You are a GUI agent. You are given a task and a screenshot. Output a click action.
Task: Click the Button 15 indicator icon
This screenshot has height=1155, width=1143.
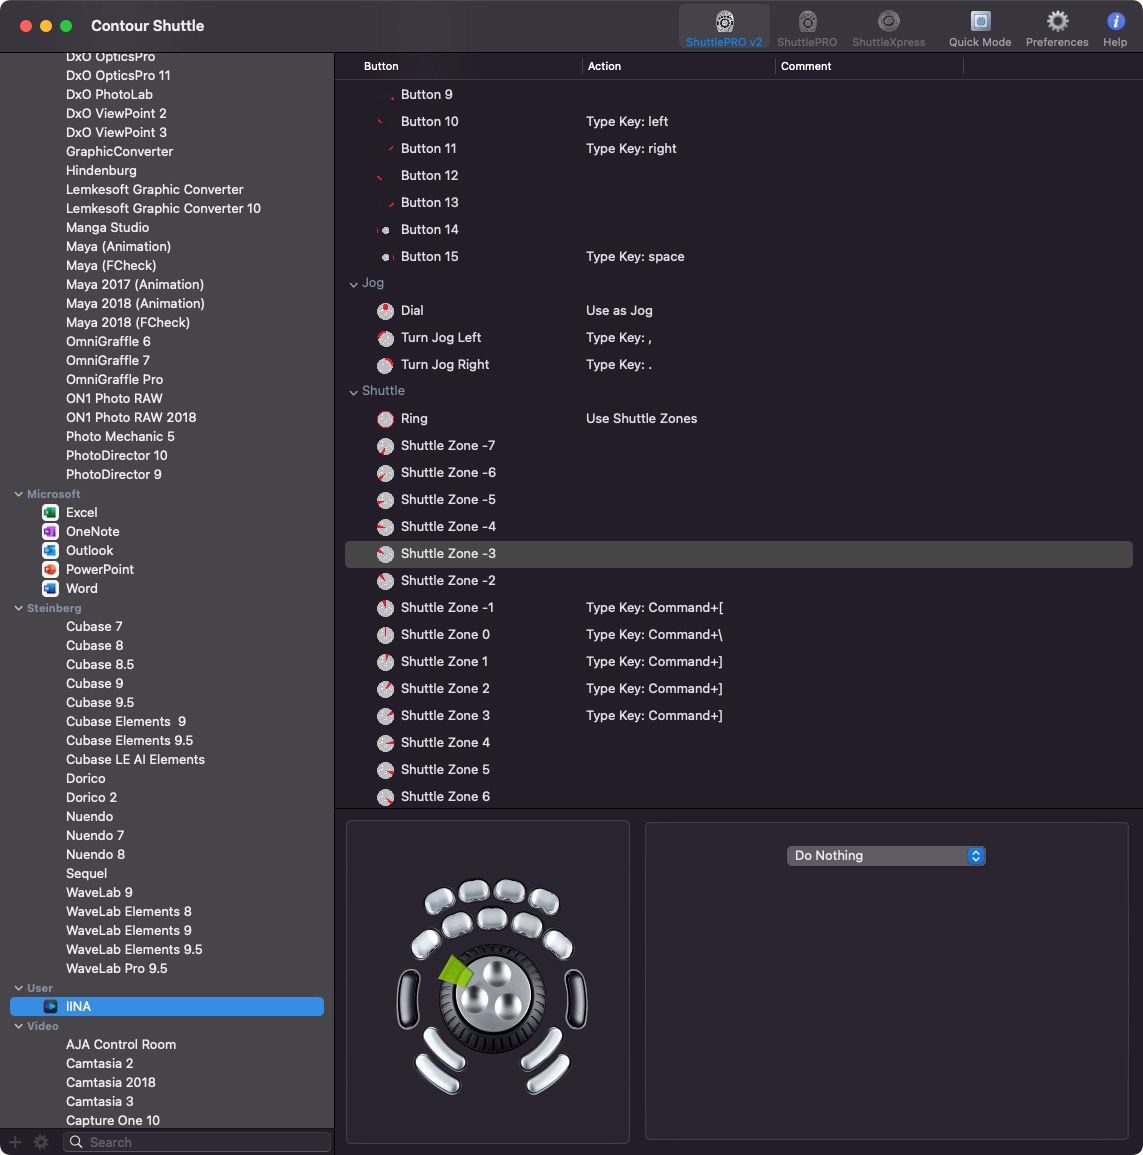(387, 257)
